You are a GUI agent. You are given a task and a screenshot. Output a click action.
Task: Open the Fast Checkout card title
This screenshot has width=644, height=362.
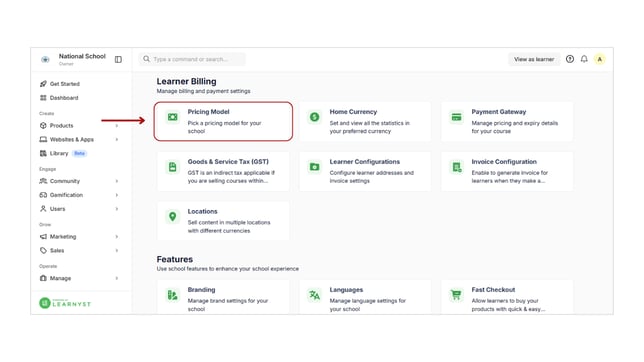(493, 290)
